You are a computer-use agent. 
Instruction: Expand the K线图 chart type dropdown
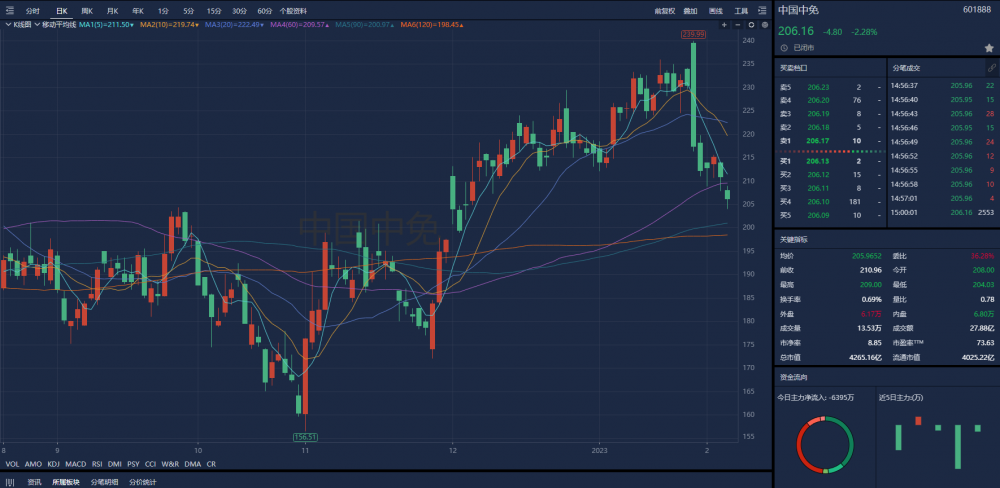[x=18, y=24]
